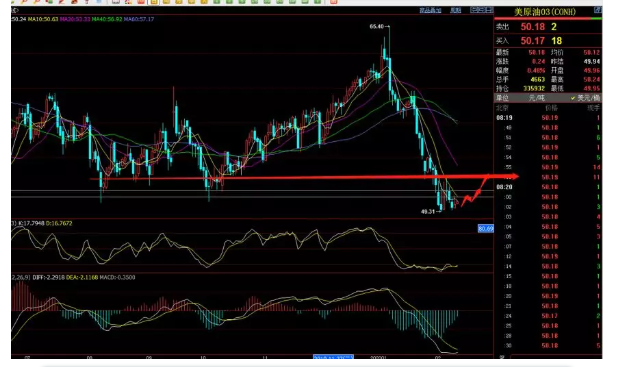Click the red and green buy-sell ratio bar

(x=548, y=19)
